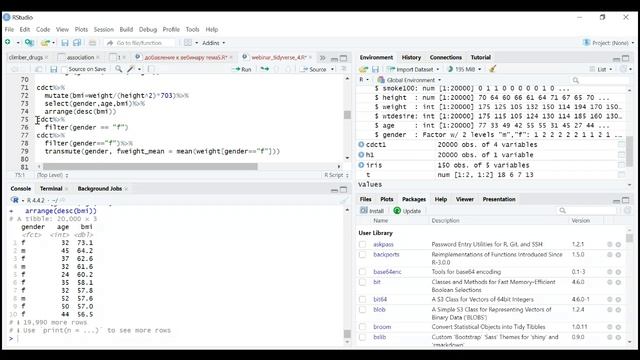Open the Global Environment dropdown
This screenshot has height=360, width=640.
point(409,80)
